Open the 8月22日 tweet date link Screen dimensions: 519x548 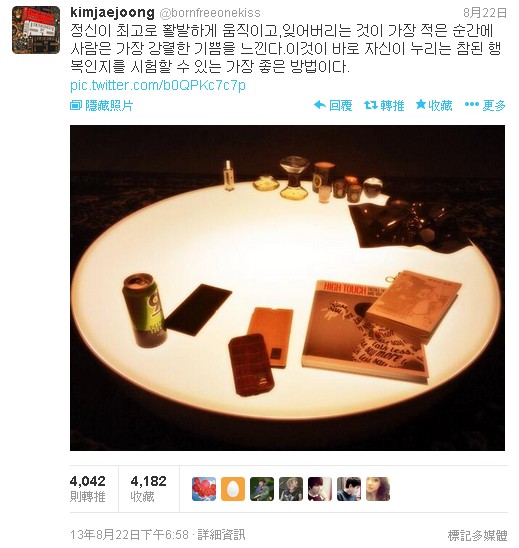(x=485, y=13)
